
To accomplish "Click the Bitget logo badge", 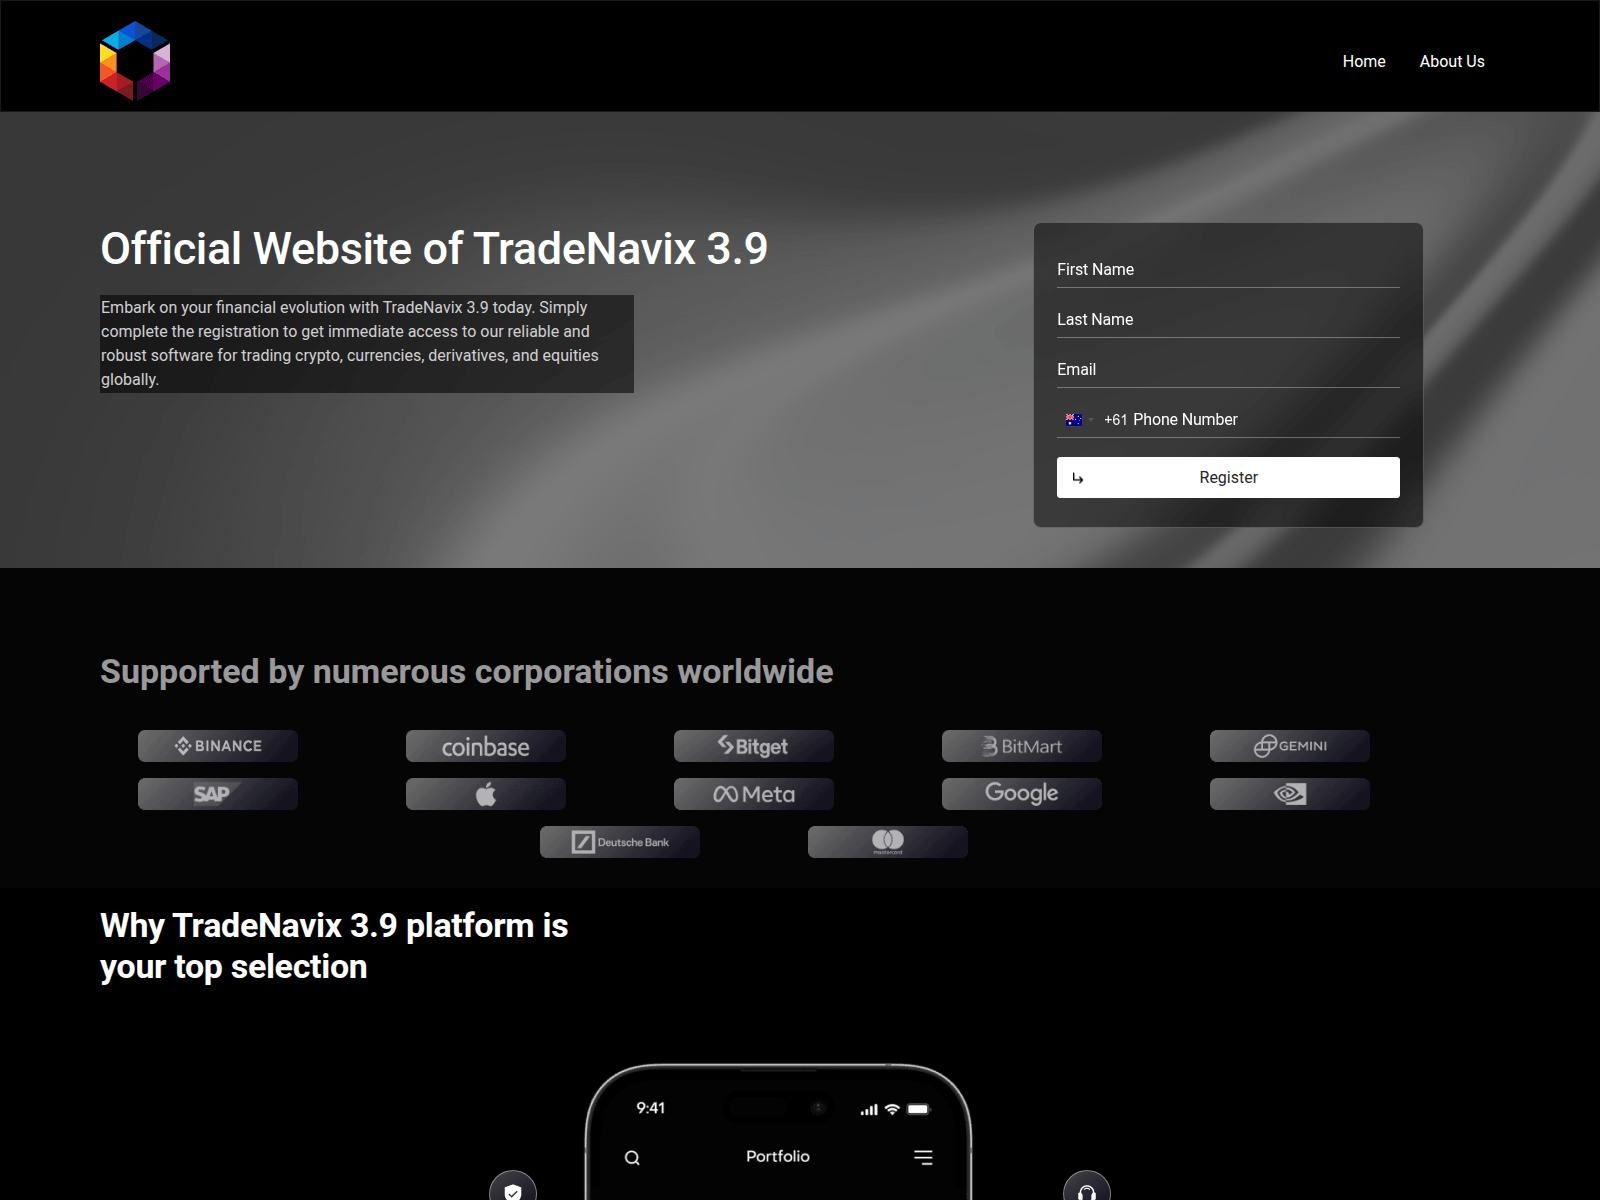I will coord(754,746).
